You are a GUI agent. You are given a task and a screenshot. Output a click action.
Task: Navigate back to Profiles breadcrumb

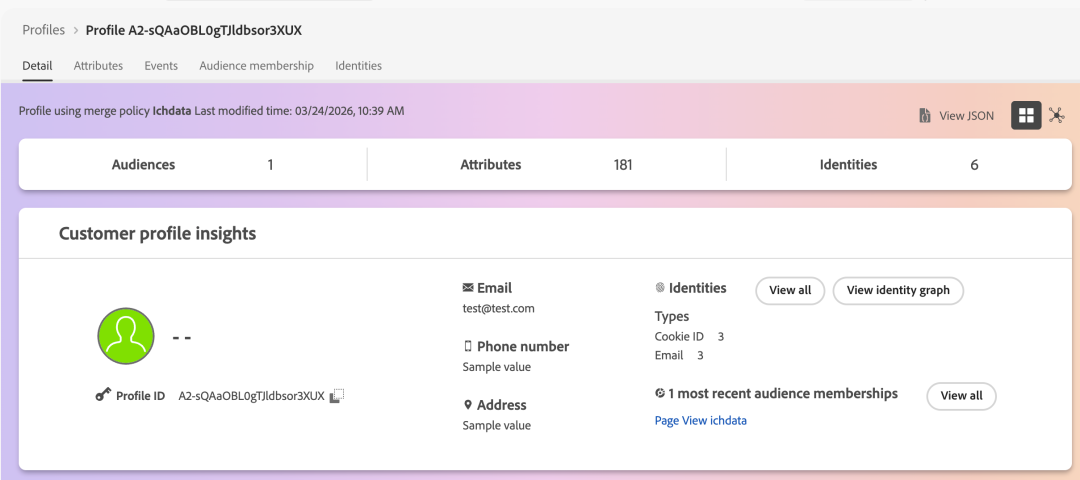point(44,30)
